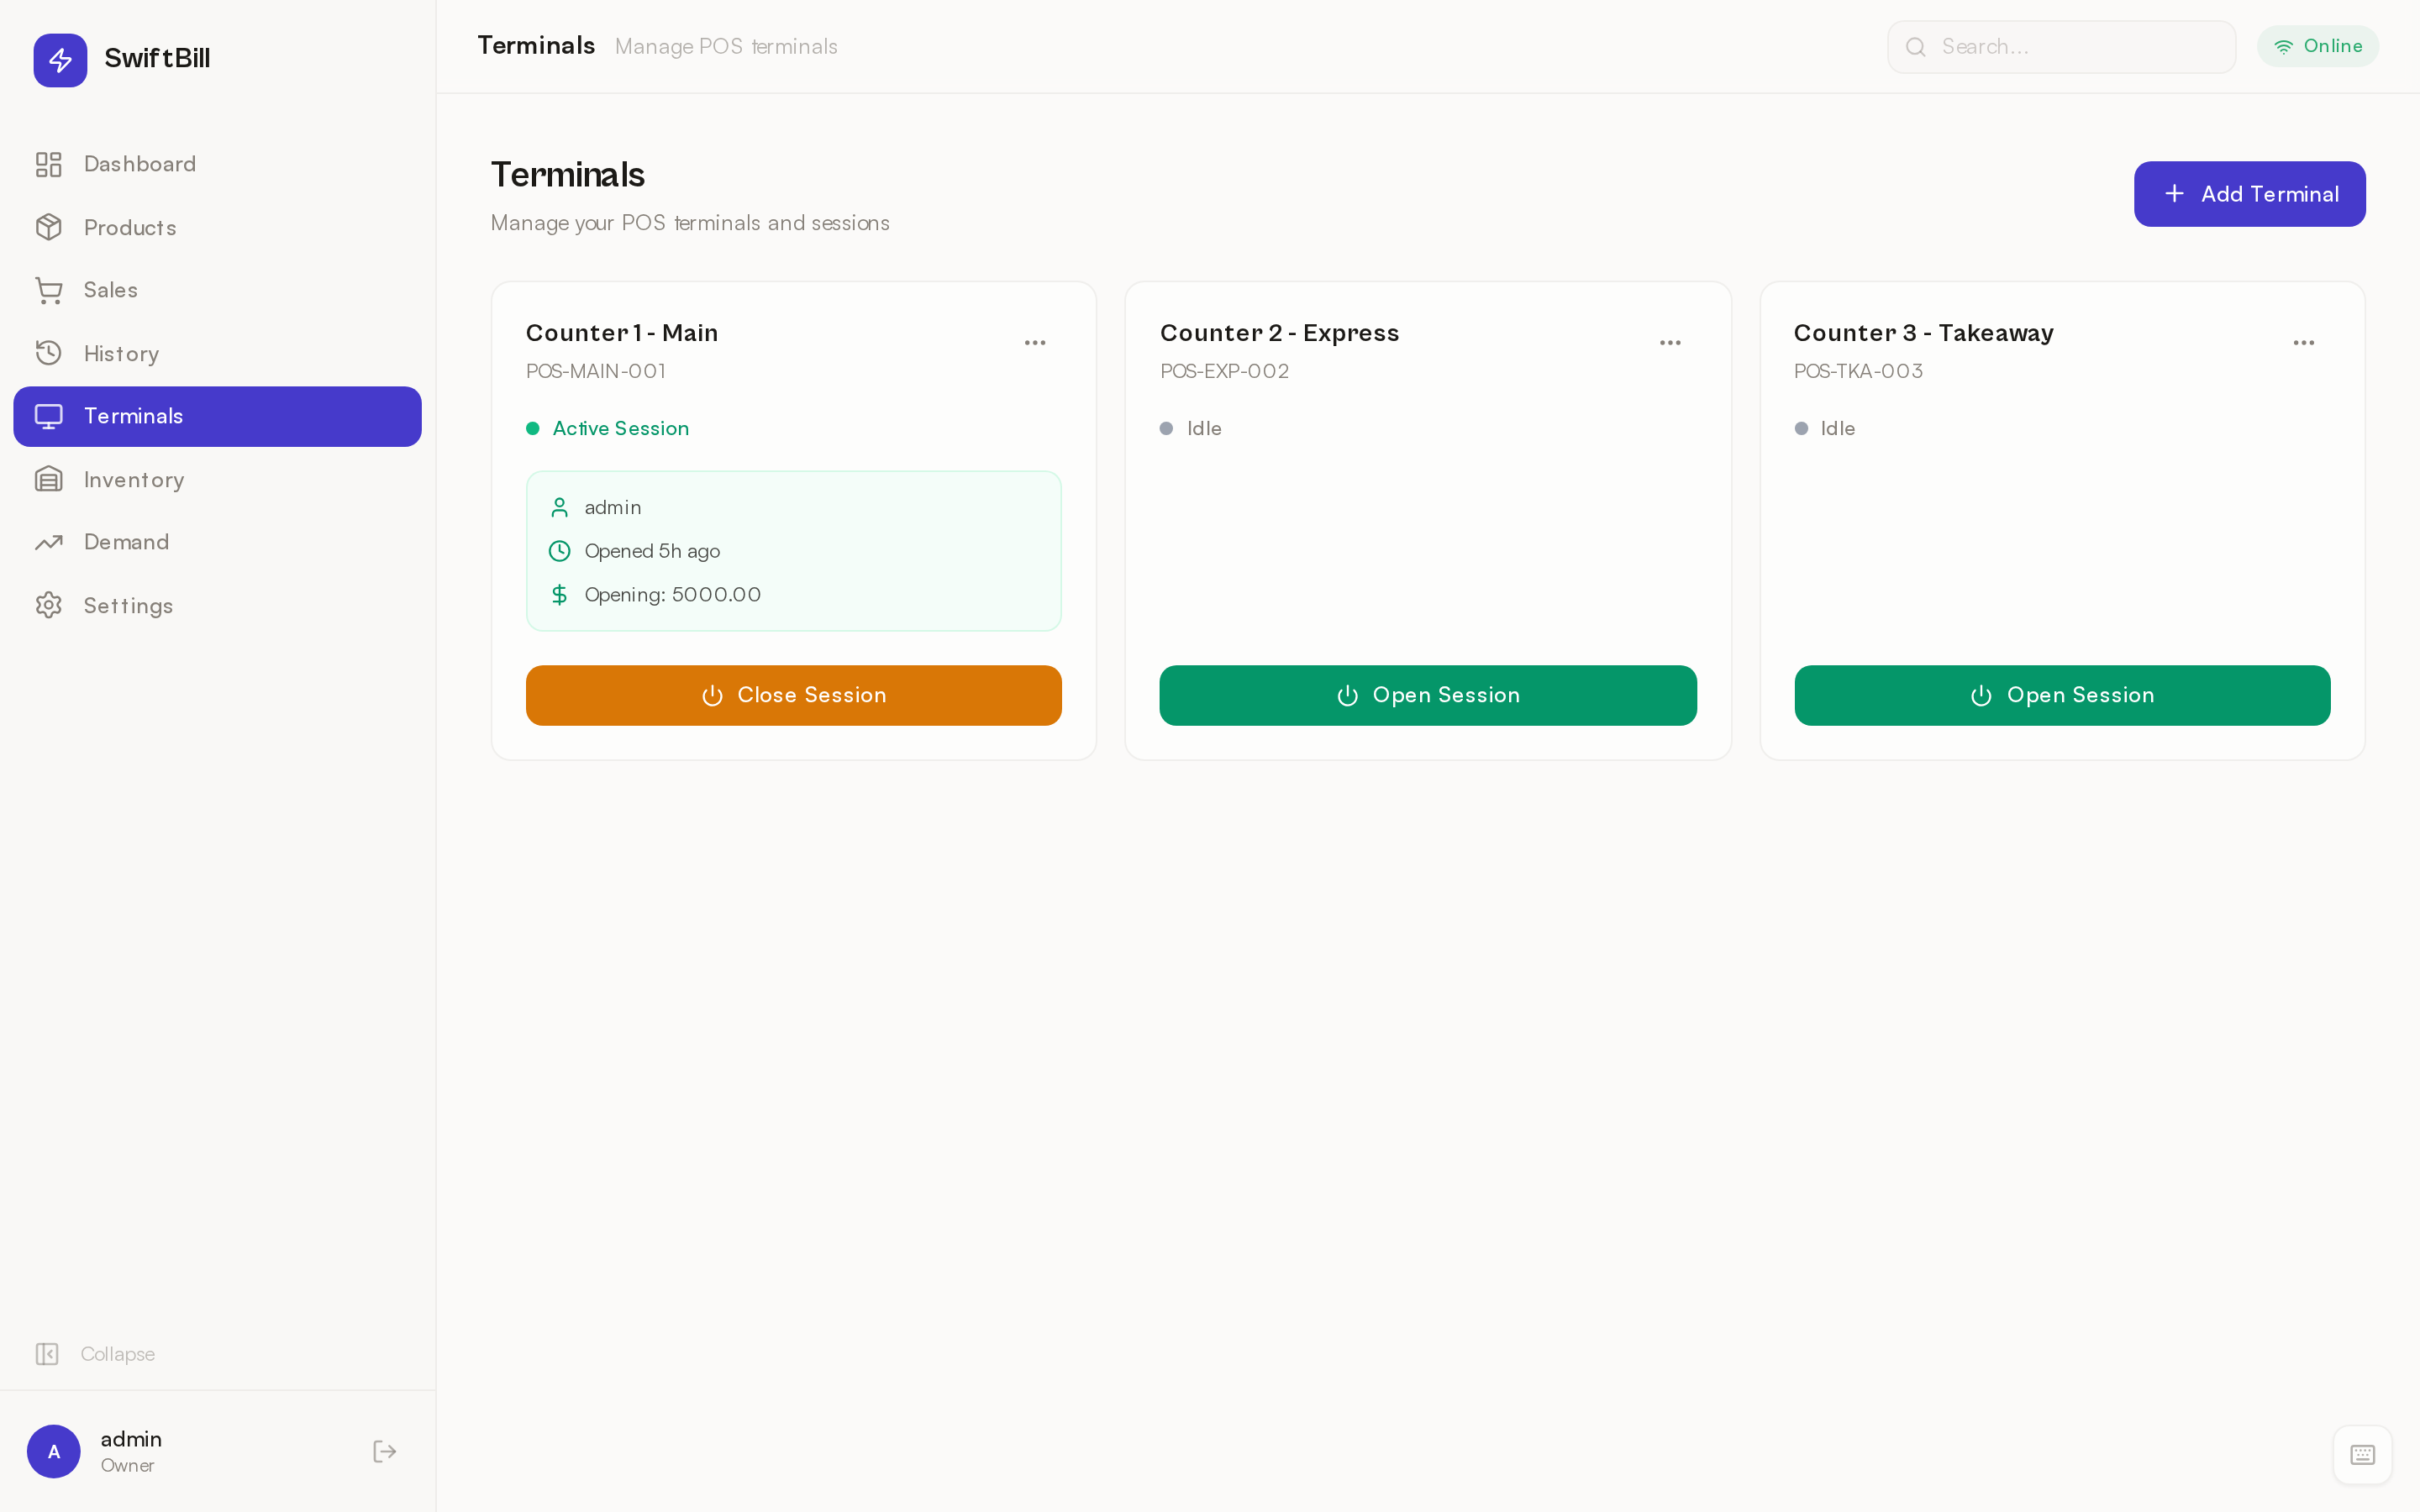Click the user icon beside admin in session
This screenshot has height=1512, width=2420.
coord(560,508)
